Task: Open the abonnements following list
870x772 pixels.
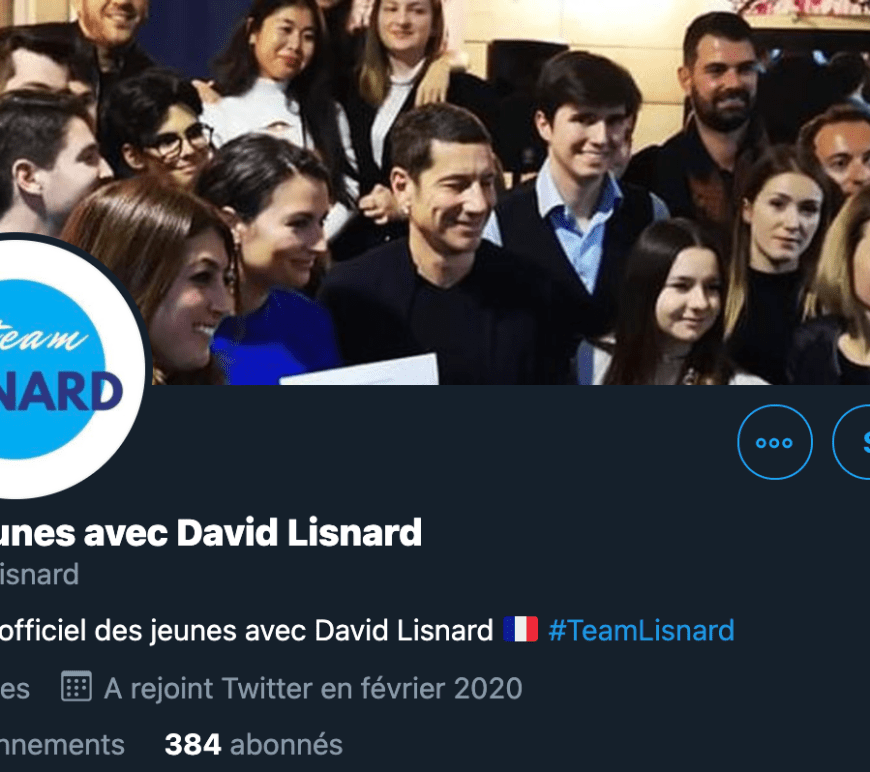Action: 62,744
